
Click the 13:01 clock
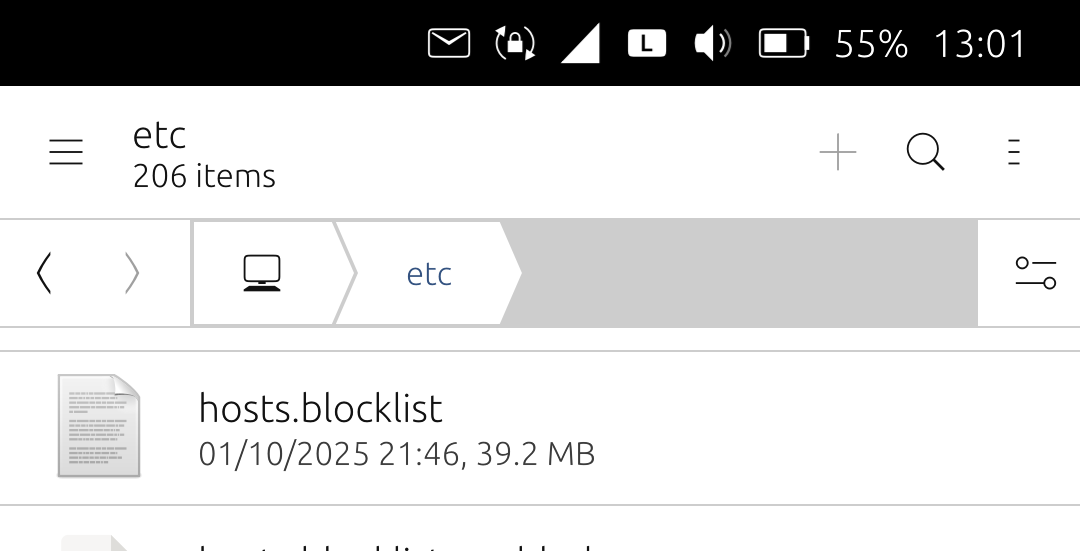(x=979, y=44)
